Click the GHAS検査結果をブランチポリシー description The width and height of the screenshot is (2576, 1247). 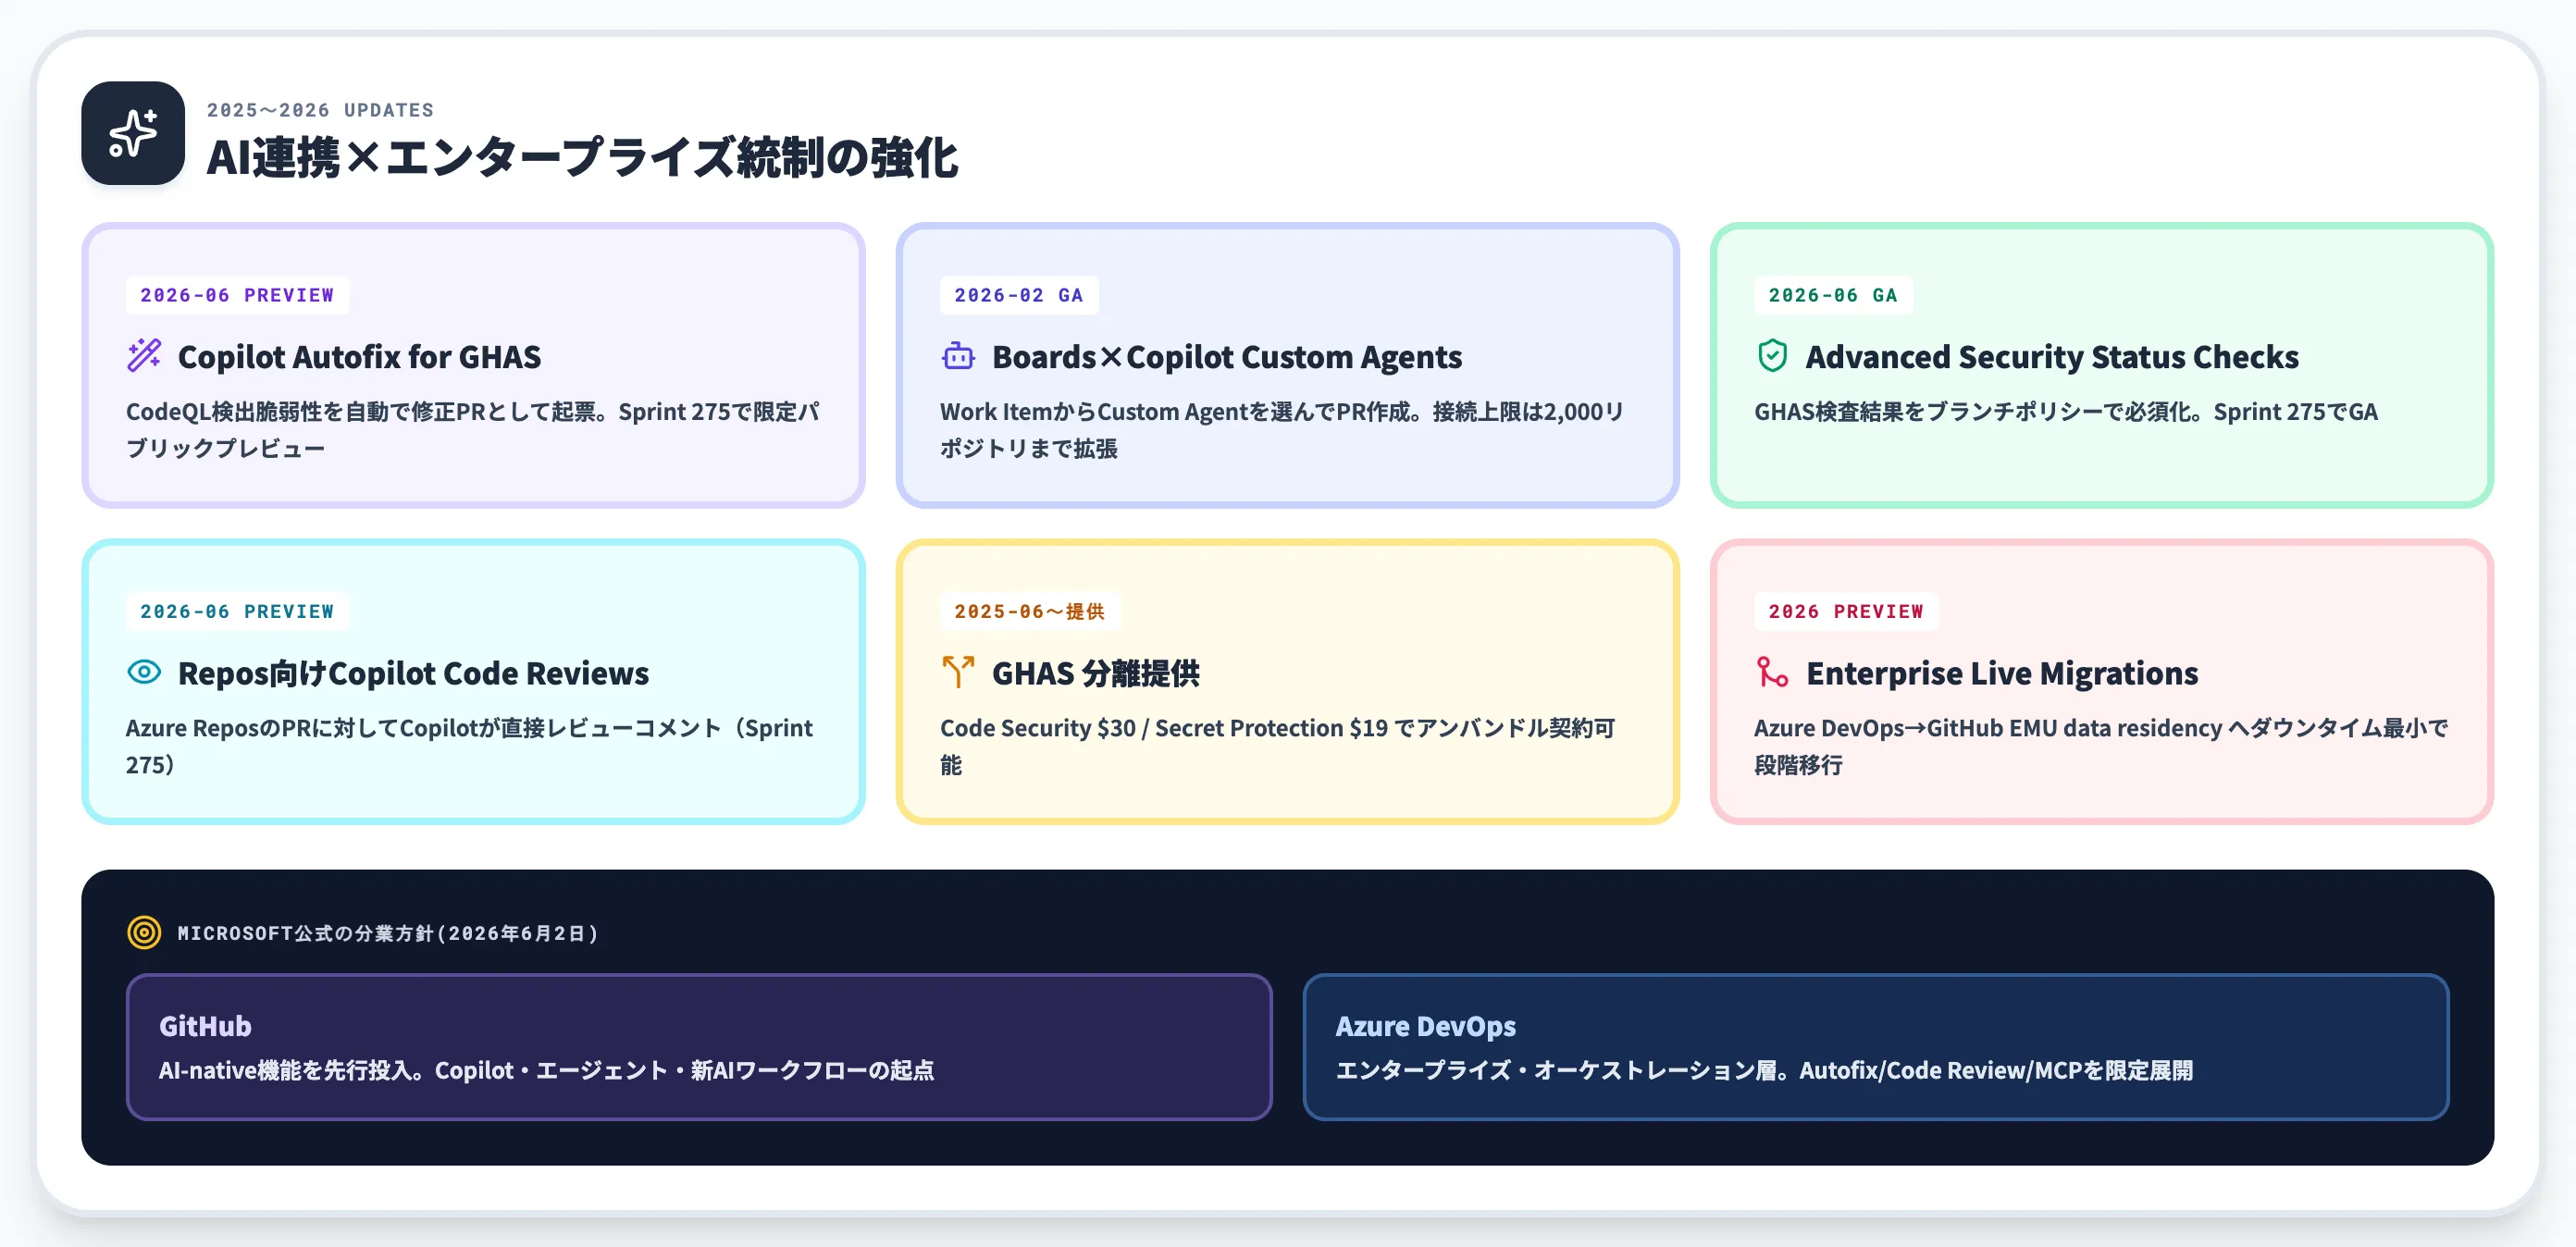pos(2066,412)
